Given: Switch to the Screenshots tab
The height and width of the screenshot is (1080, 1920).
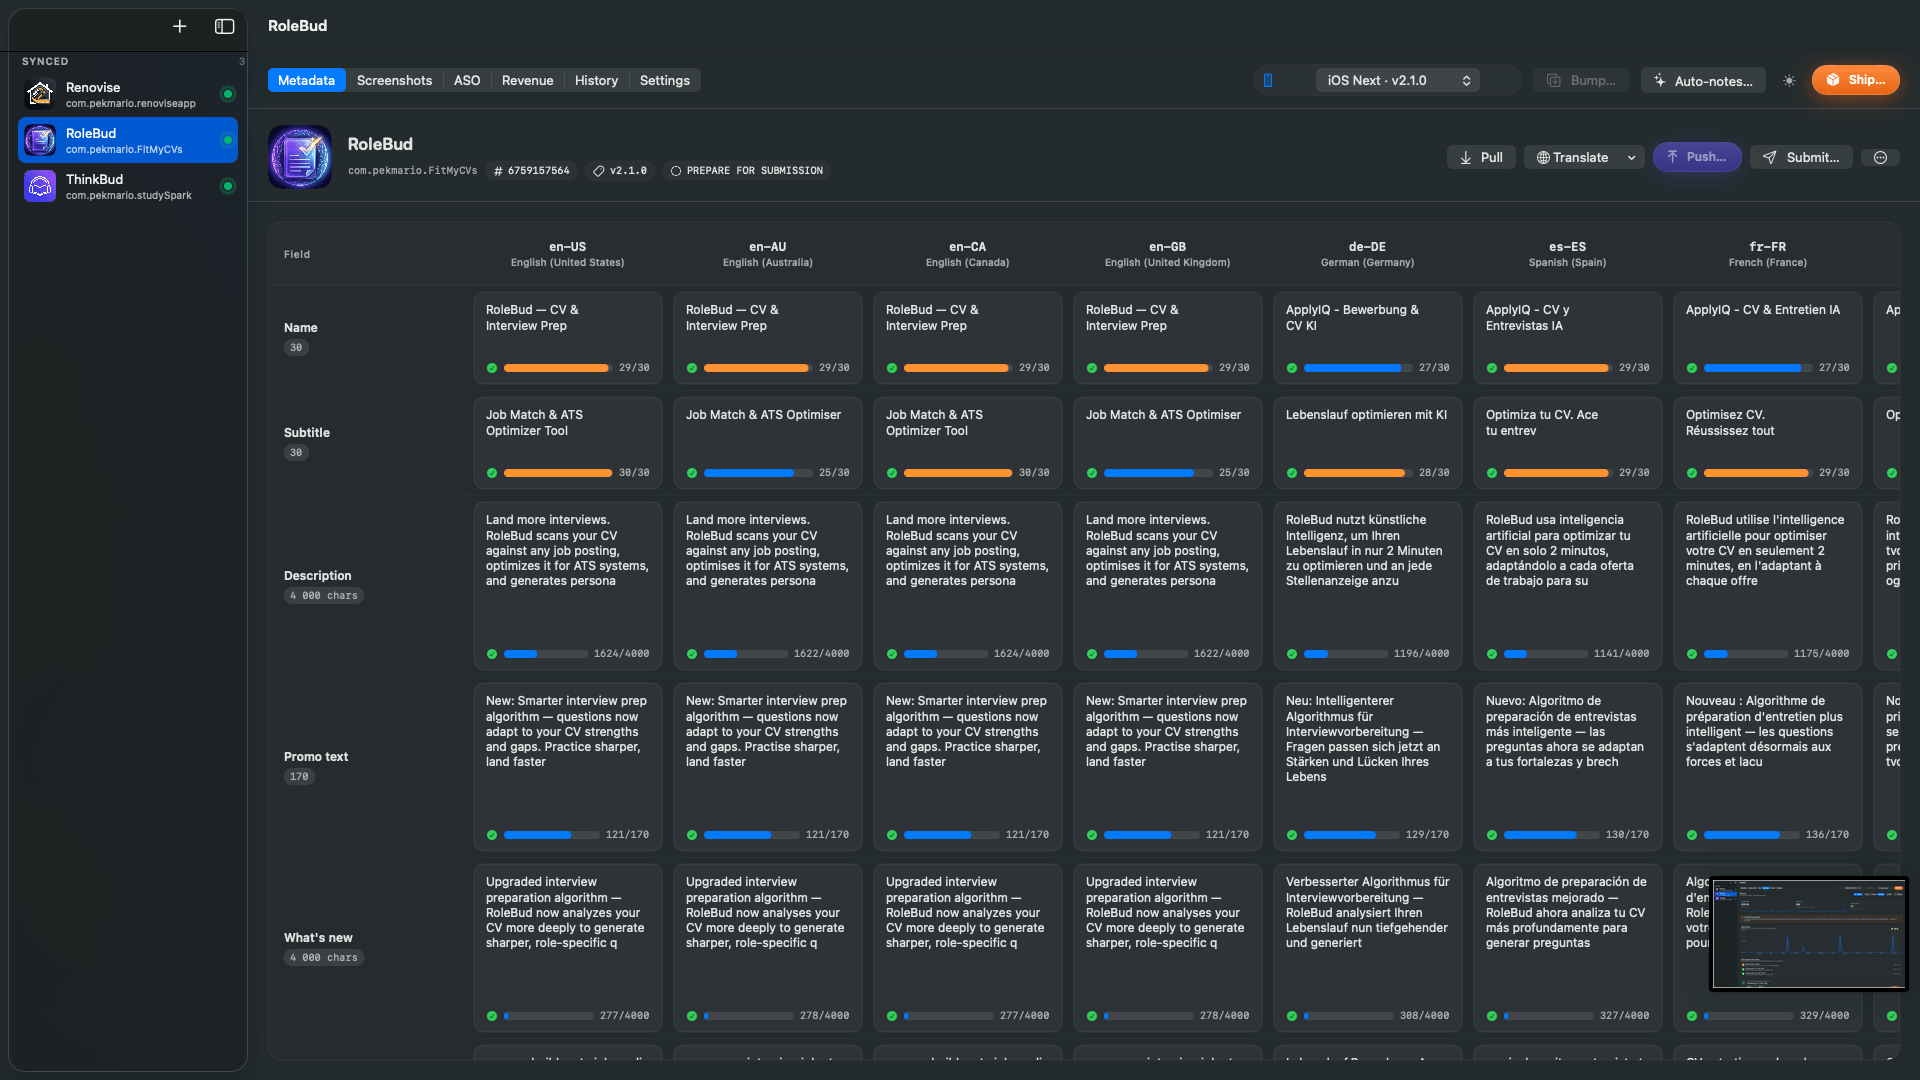Looking at the screenshot, I should point(394,80).
